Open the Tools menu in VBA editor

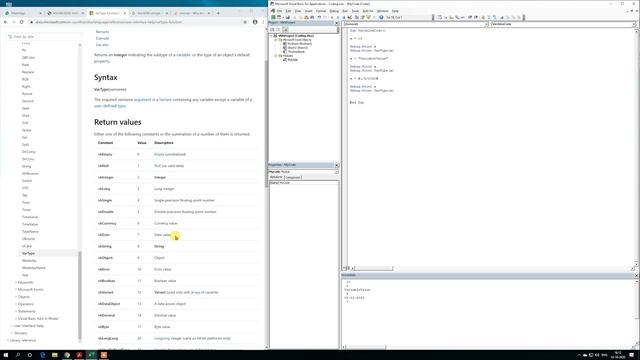355,11
